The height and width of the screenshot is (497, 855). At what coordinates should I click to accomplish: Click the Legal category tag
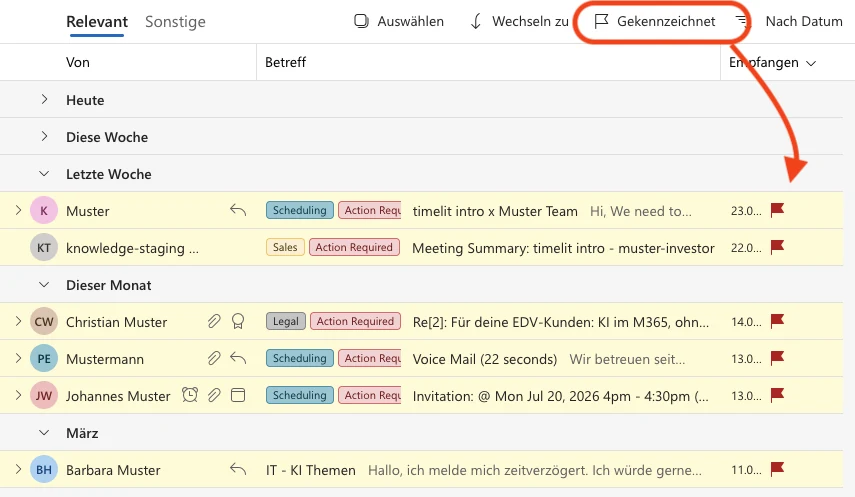[285, 322]
